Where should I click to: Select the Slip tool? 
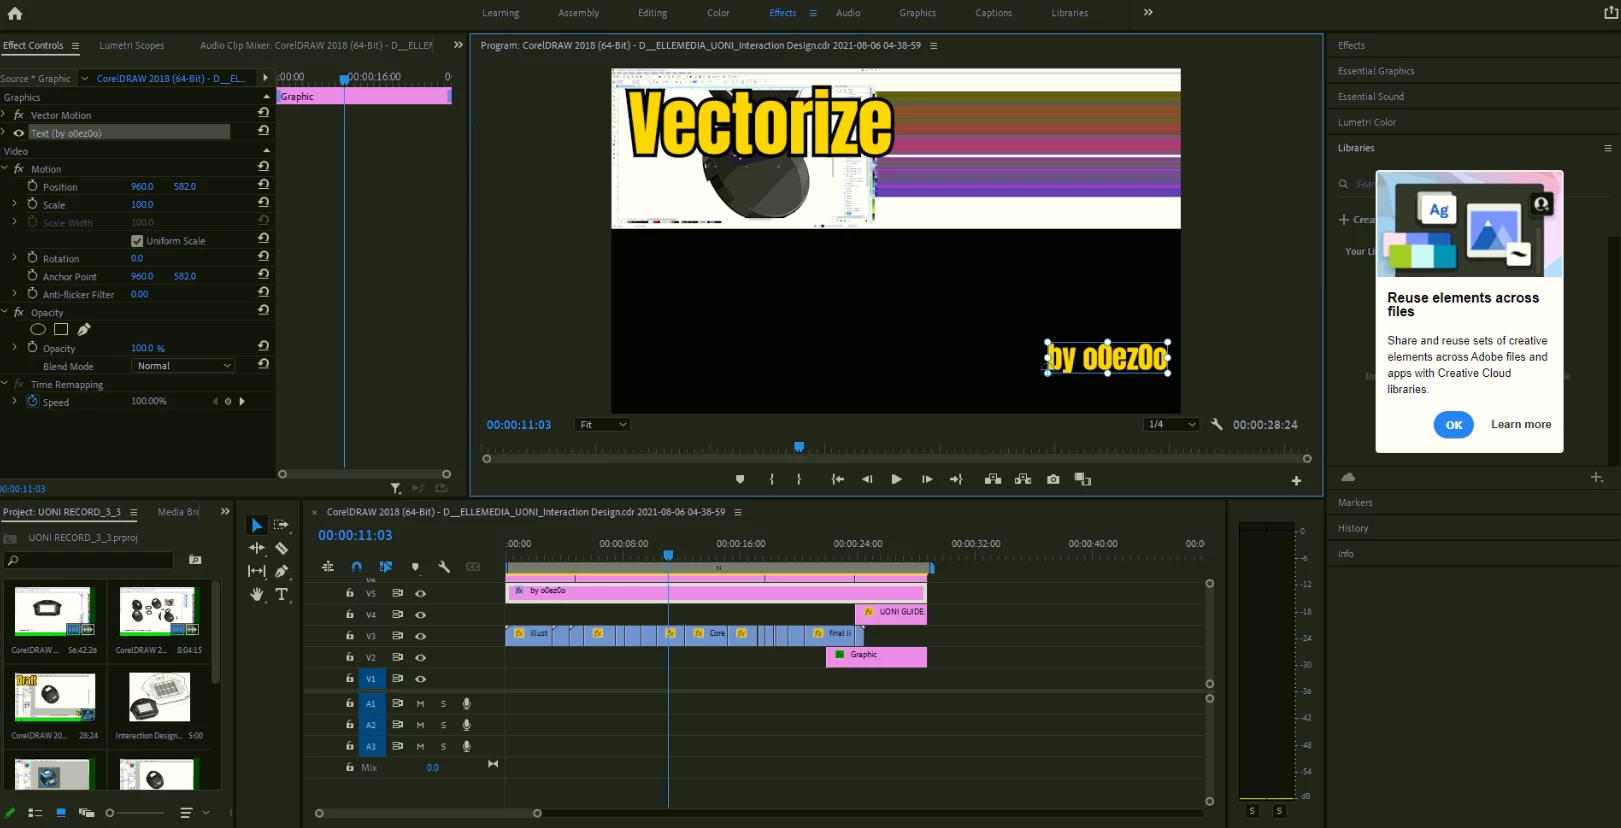click(257, 571)
